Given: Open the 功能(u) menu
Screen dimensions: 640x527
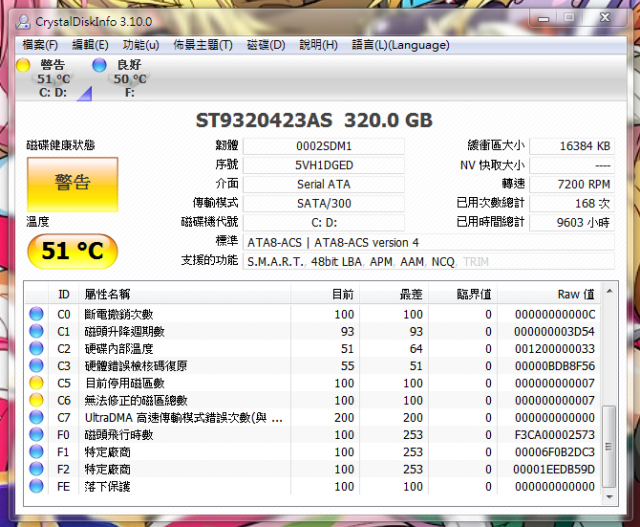Looking at the screenshot, I should pyautogui.click(x=141, y=44).
